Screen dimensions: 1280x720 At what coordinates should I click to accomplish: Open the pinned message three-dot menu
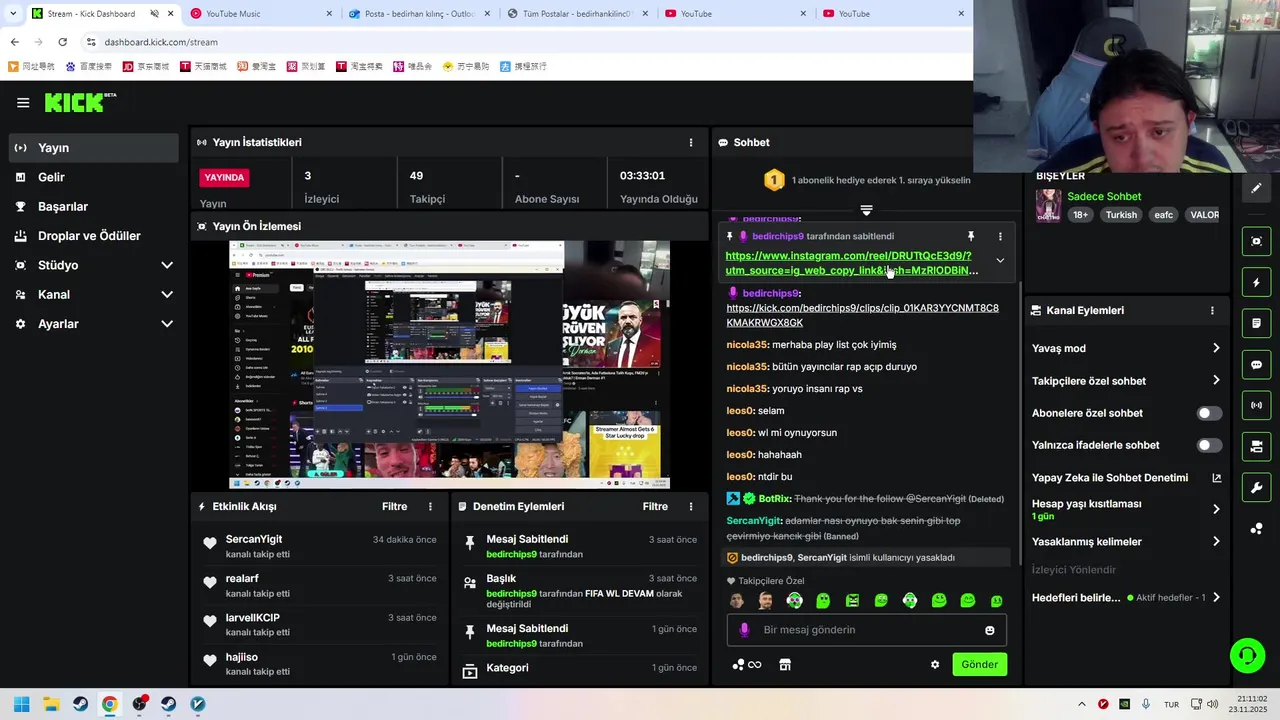pos(1000,237)
